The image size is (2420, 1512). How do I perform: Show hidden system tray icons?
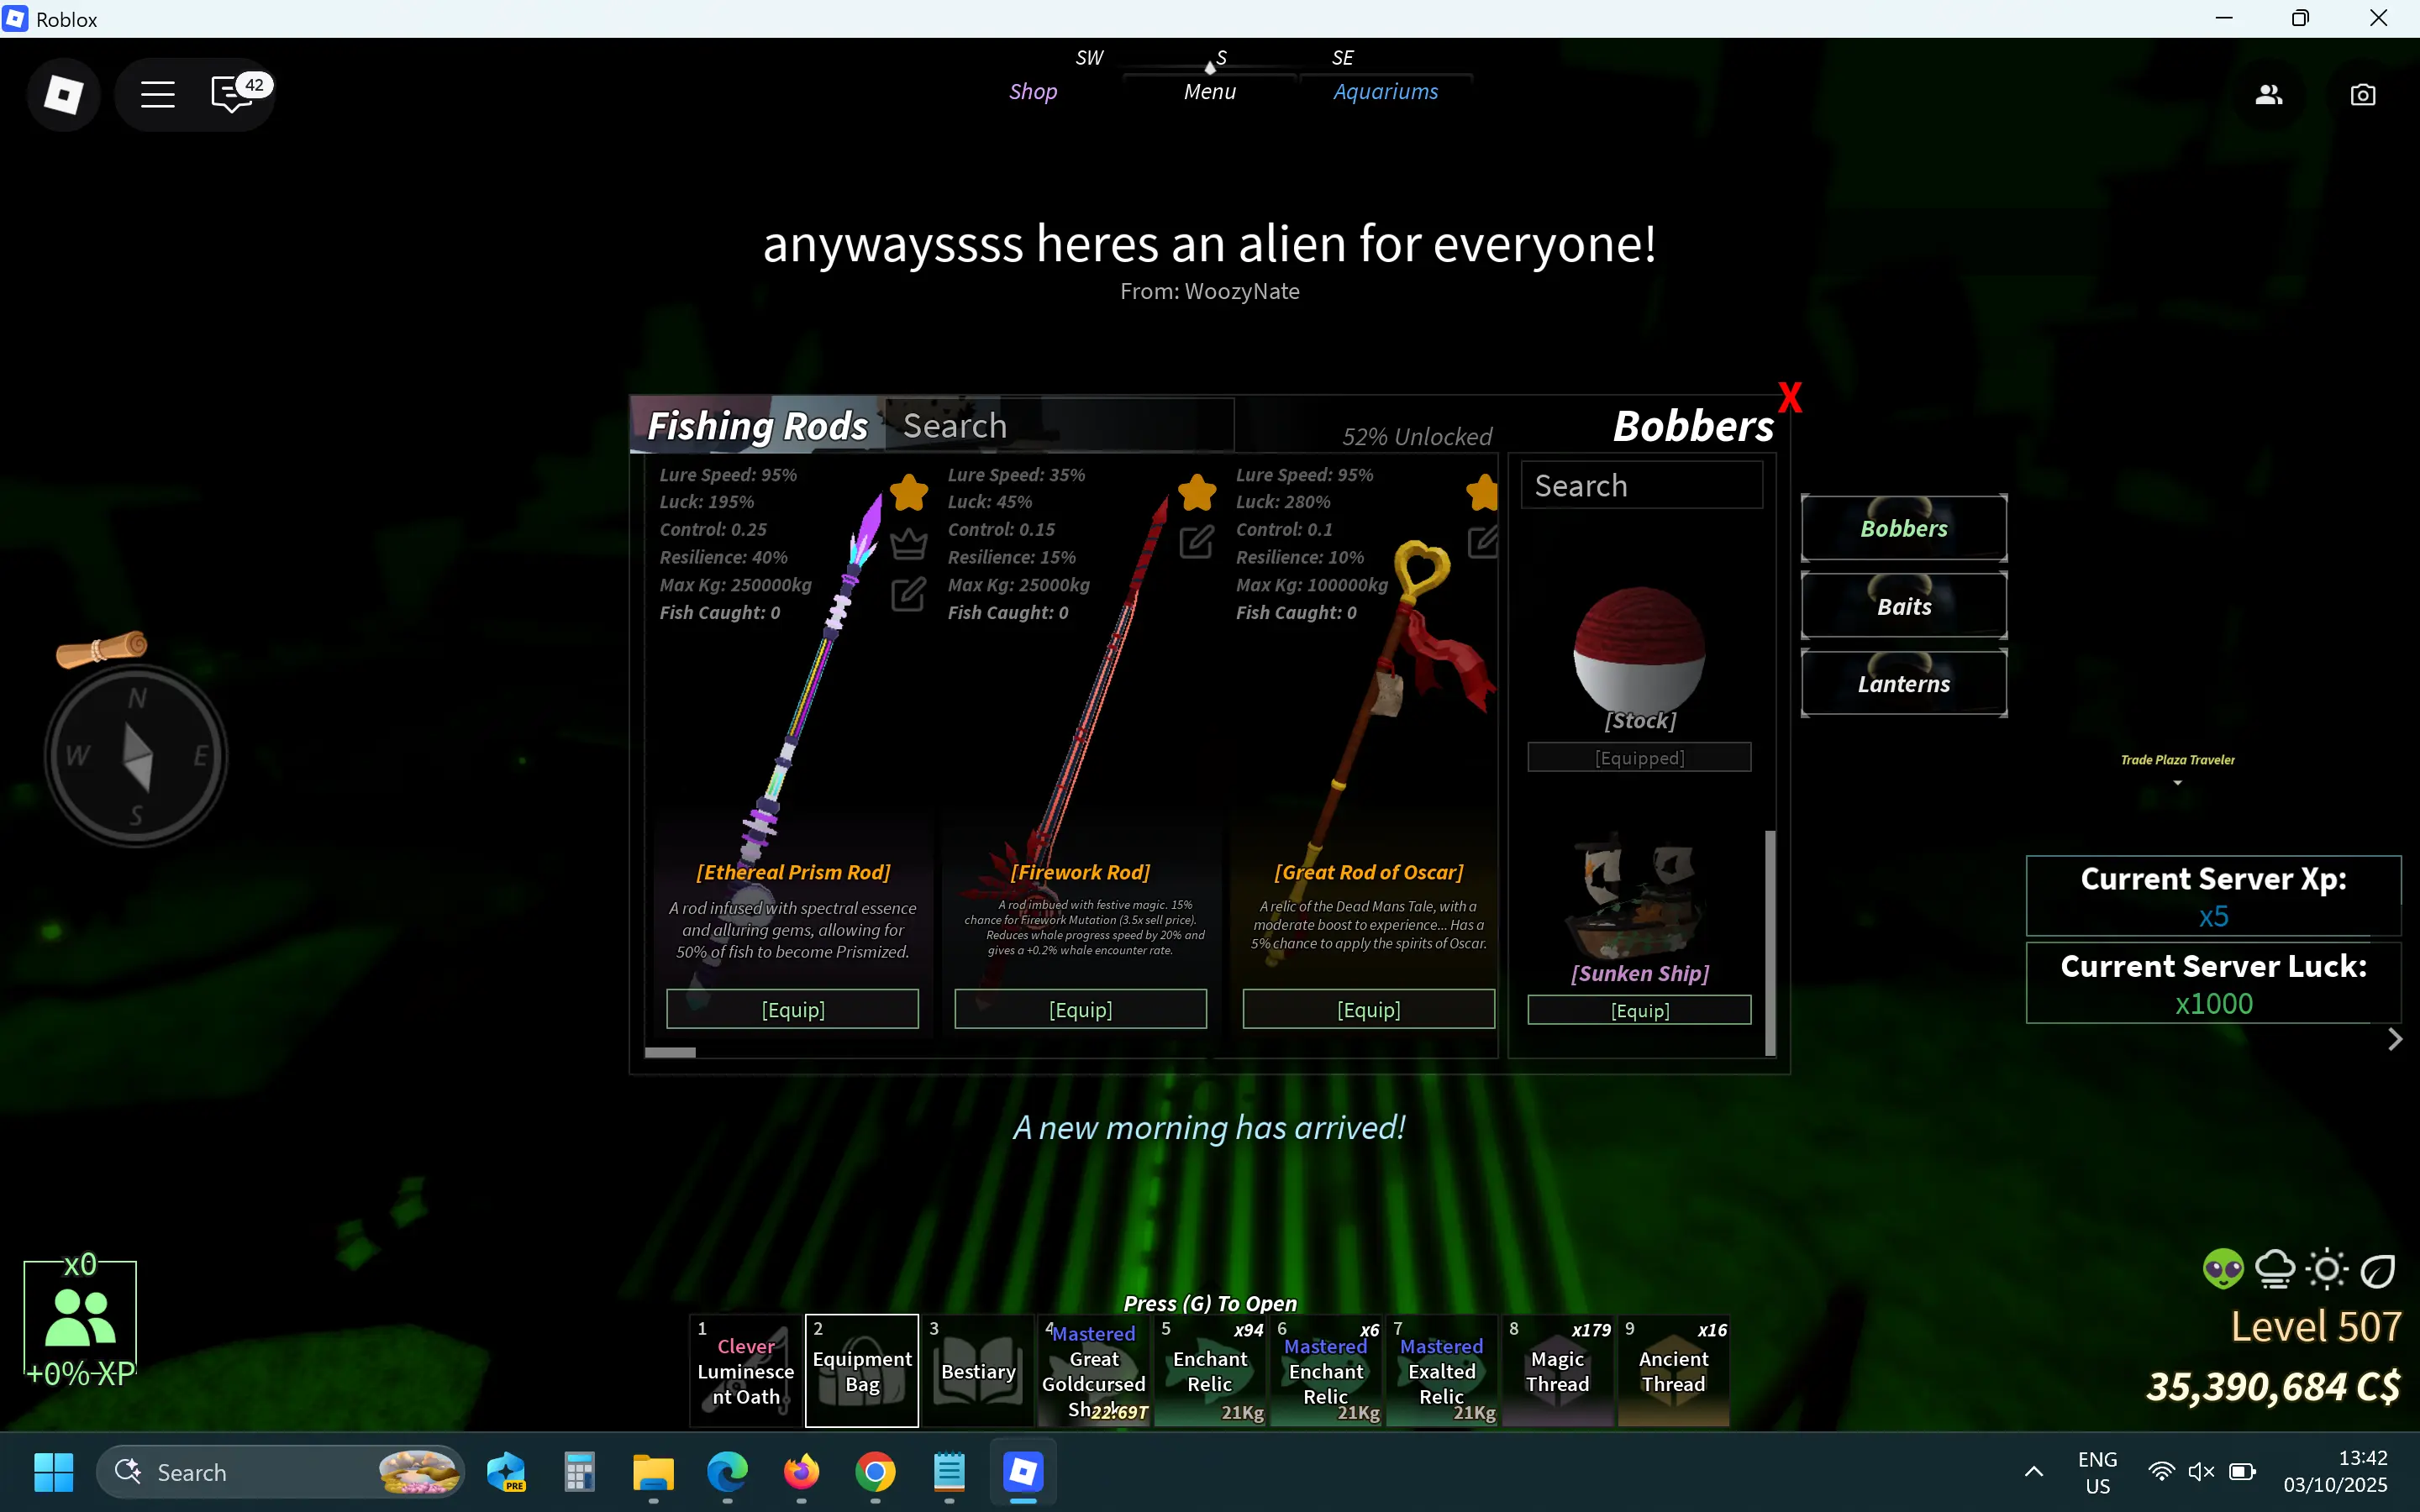point(2033,1471)
